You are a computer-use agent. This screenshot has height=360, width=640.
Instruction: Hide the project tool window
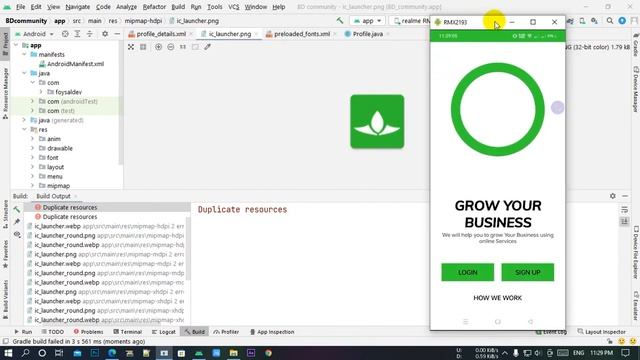(117, 34)
